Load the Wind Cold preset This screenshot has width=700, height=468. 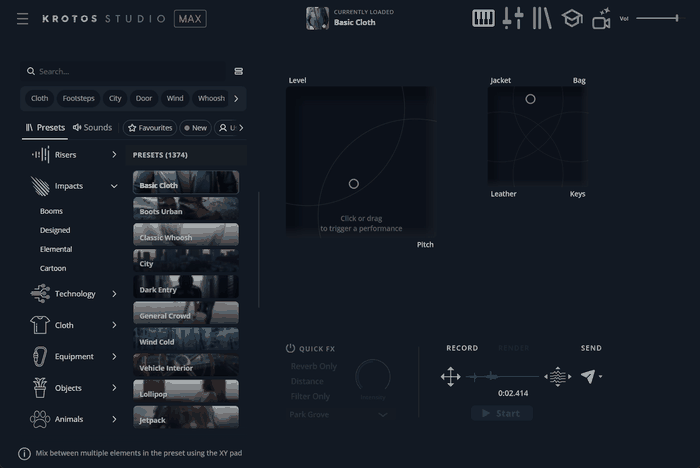coord(186,339)
